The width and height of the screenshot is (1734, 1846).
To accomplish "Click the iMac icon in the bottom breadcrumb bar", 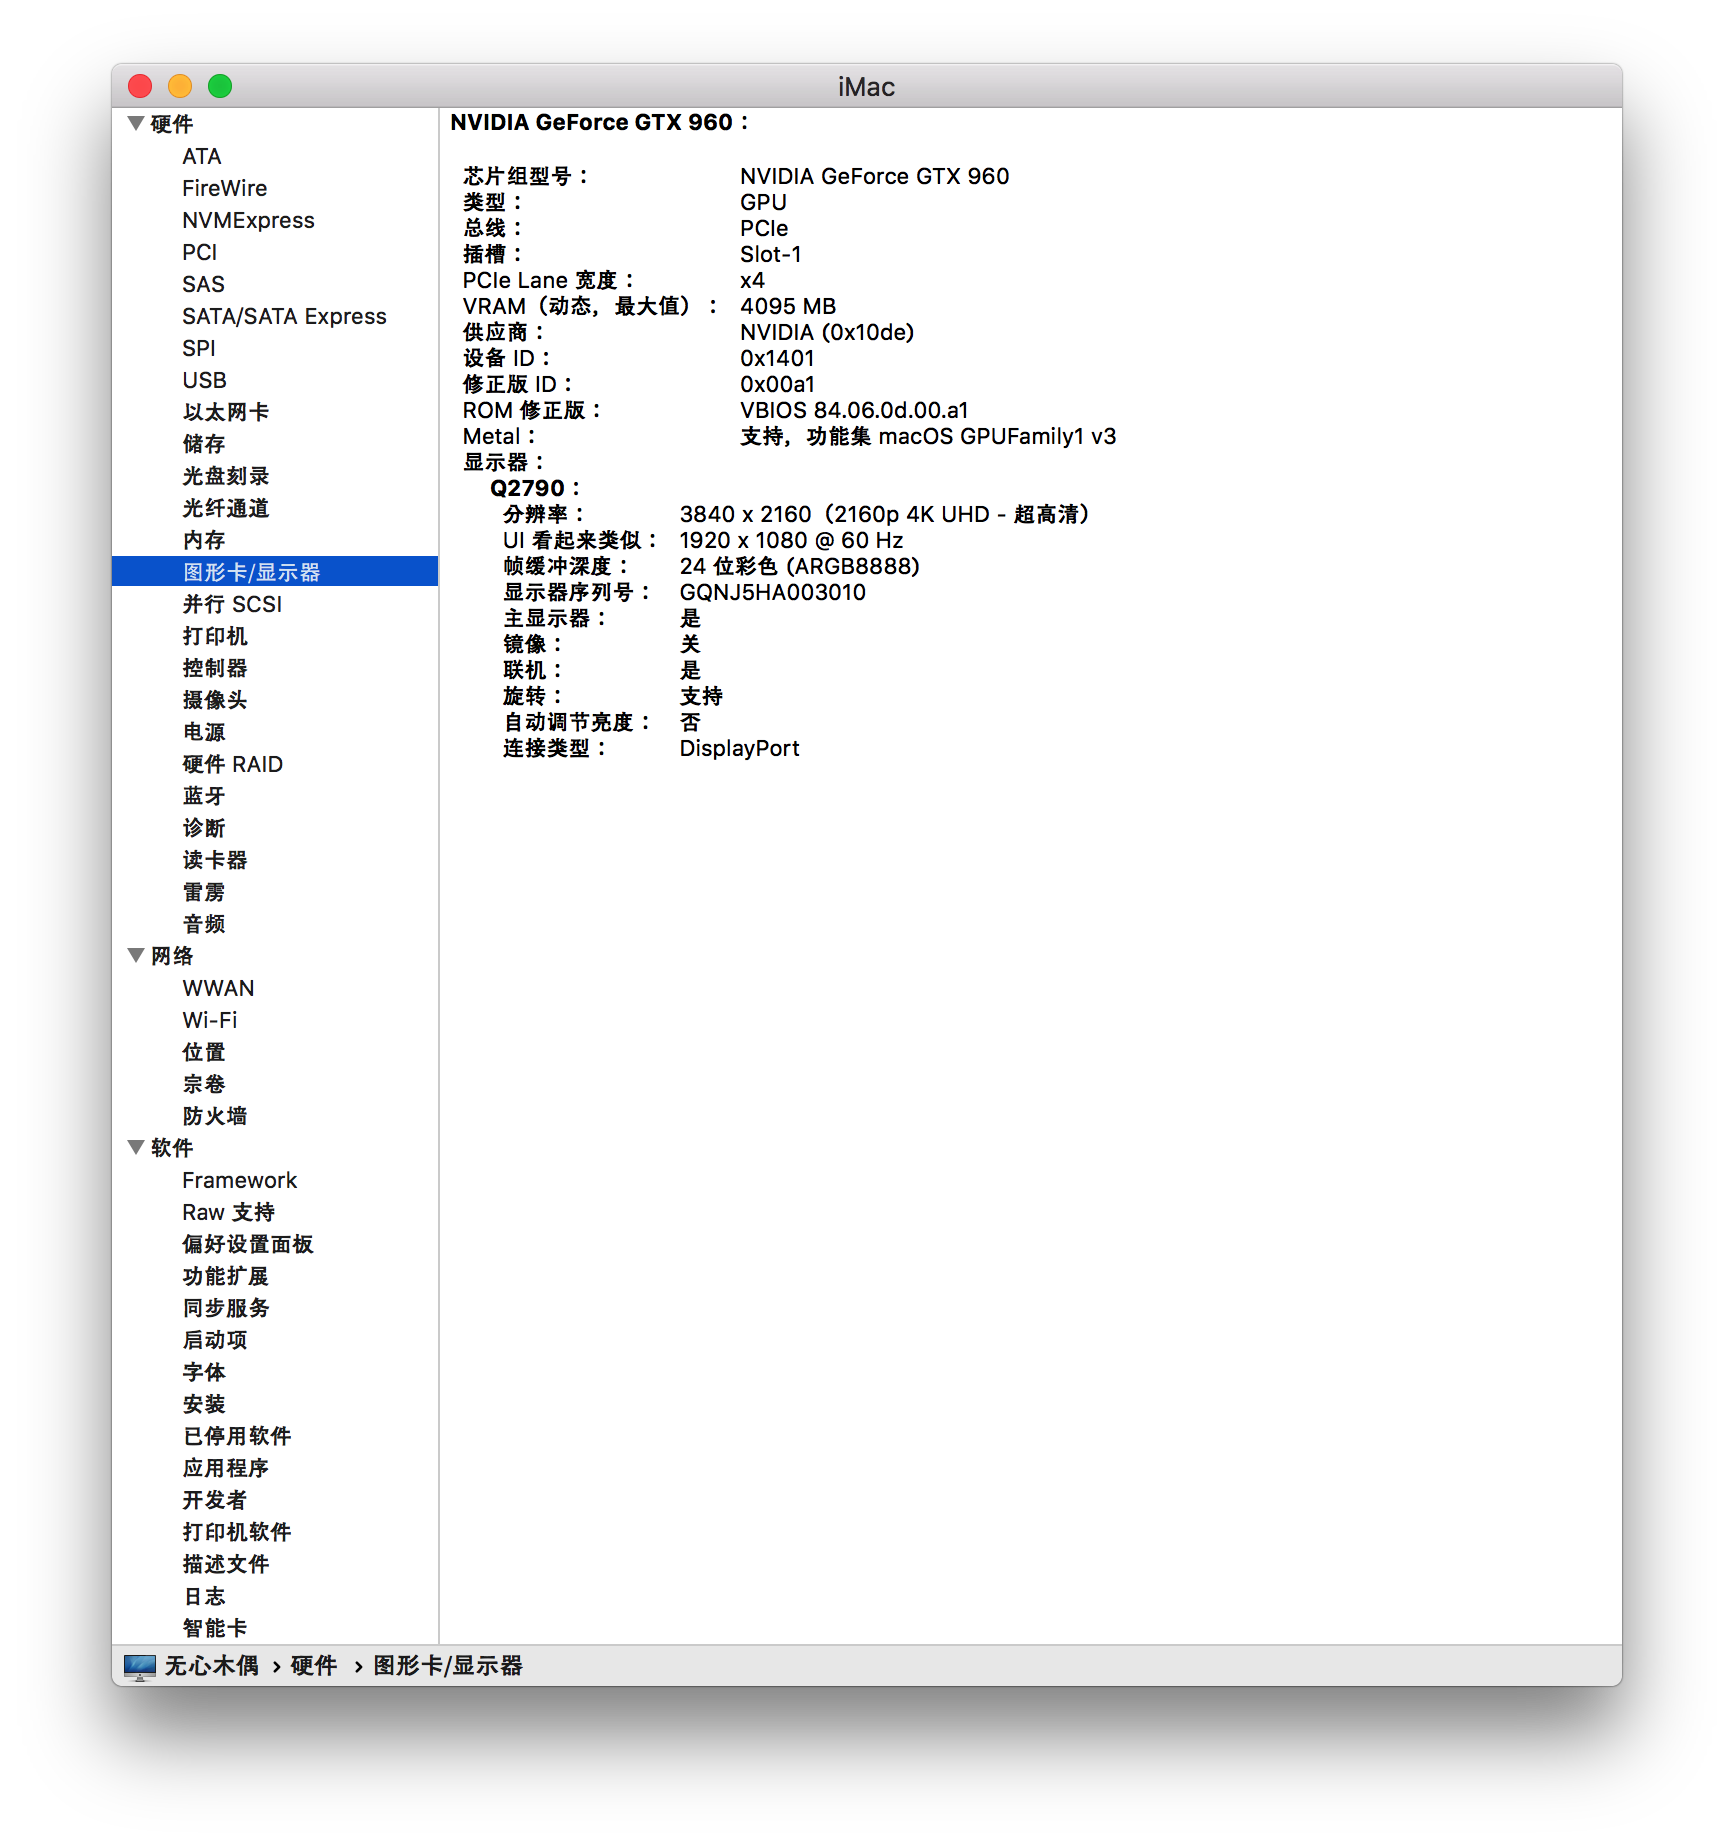I will [x=137, y=1665].
